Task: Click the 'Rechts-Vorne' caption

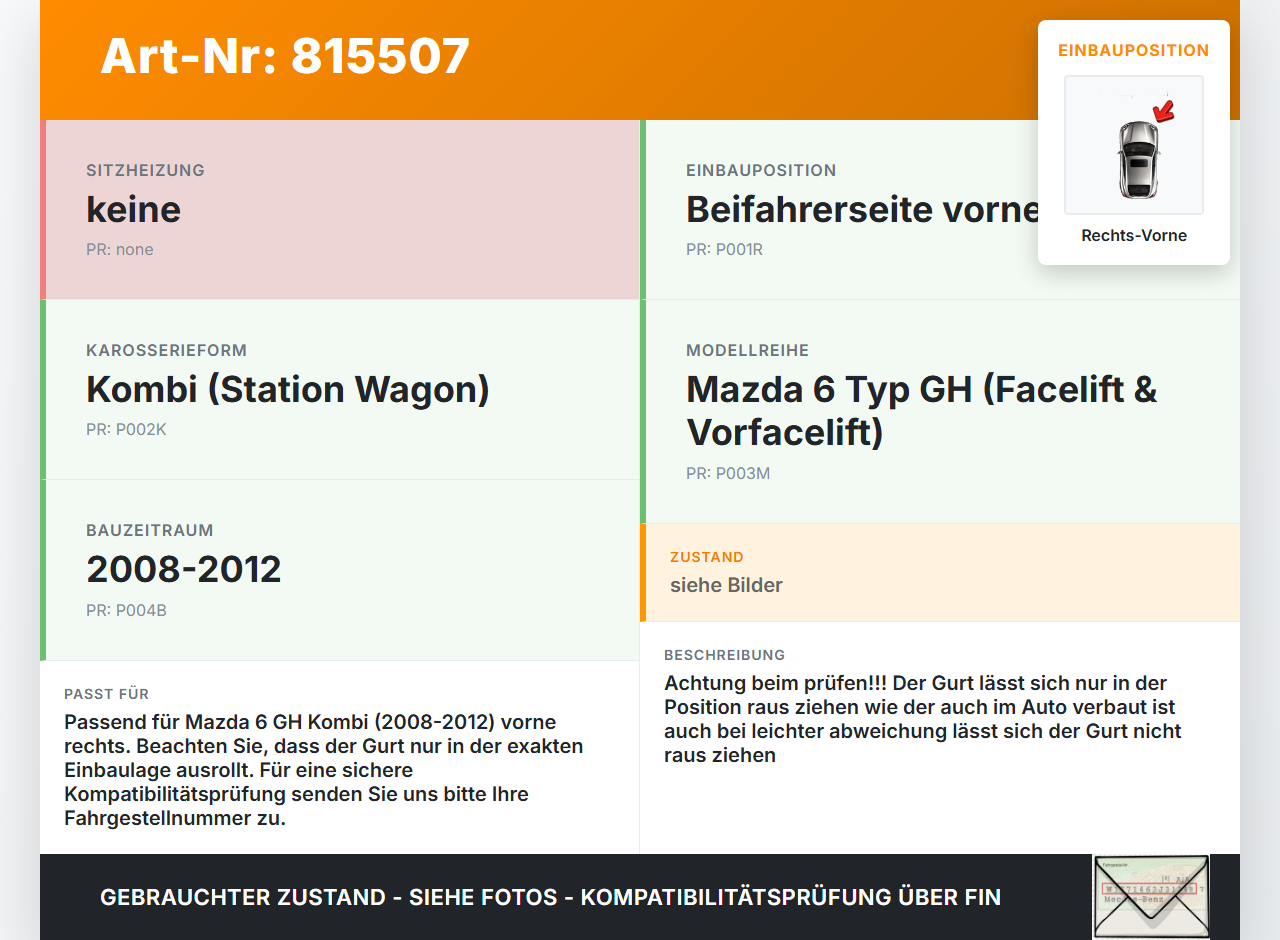Action: (1134, 236)
